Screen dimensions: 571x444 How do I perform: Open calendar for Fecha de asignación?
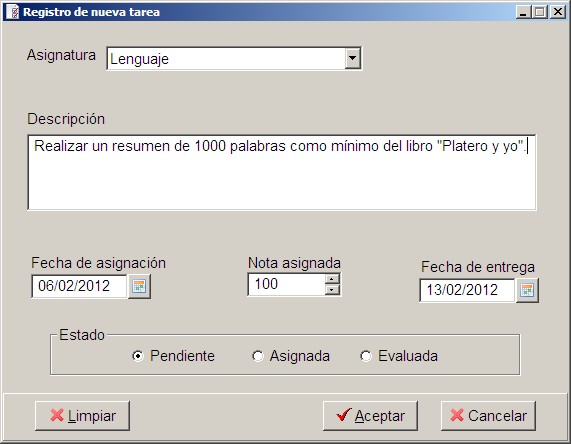(139, 286)
